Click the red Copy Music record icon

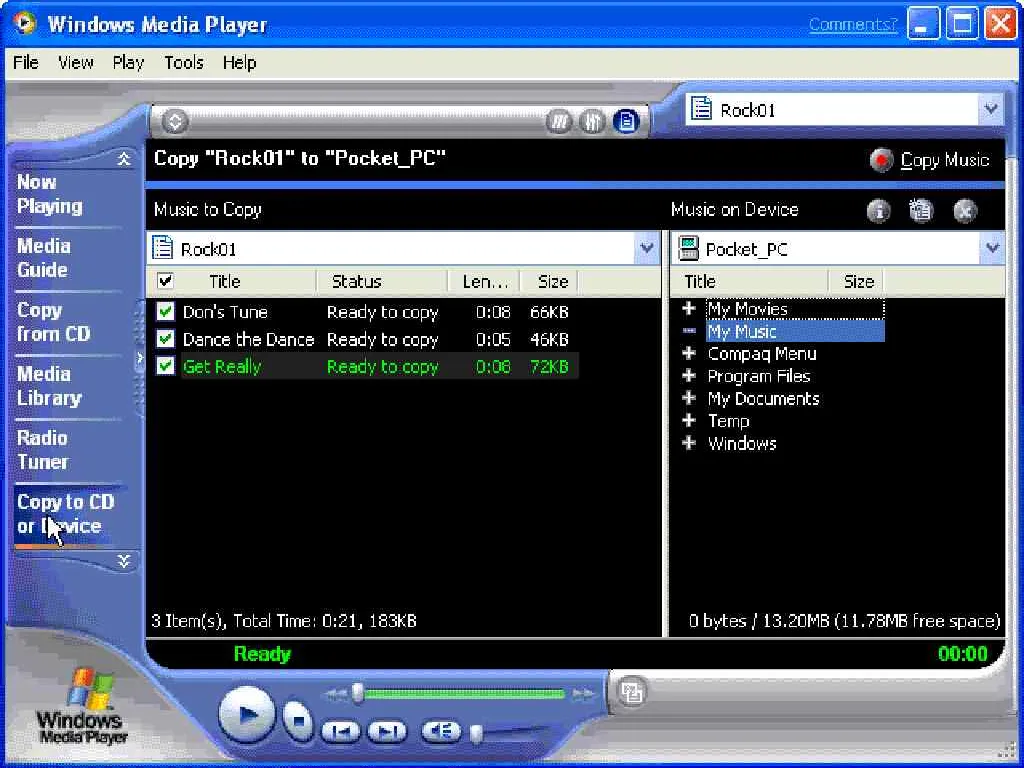pyautogui.click(x=881, y=160)
